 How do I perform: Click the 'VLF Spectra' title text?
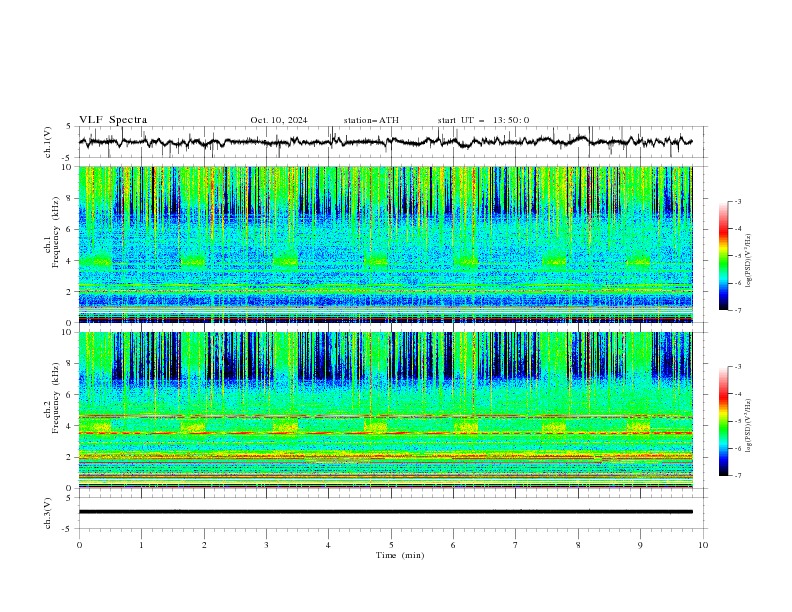[113, 120]
